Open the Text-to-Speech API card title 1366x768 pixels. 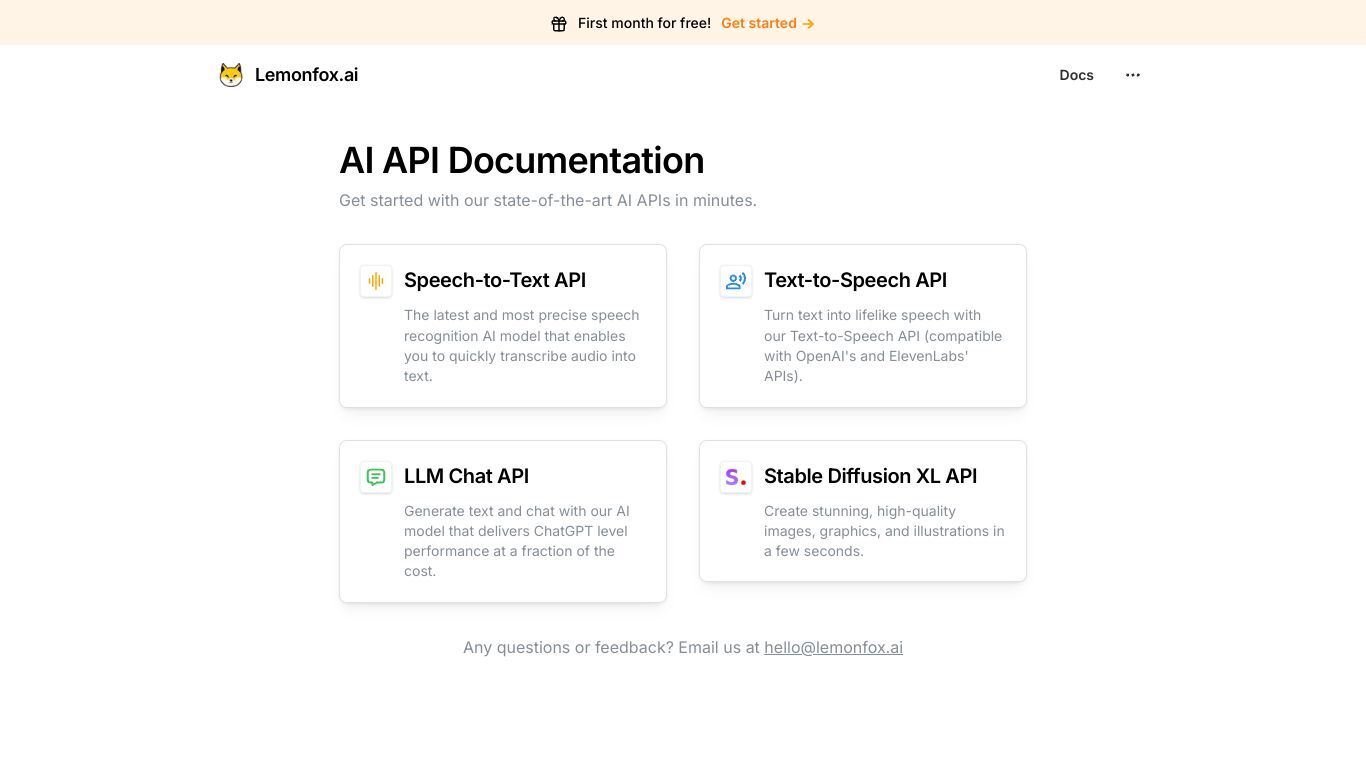(x=855, y=280)
